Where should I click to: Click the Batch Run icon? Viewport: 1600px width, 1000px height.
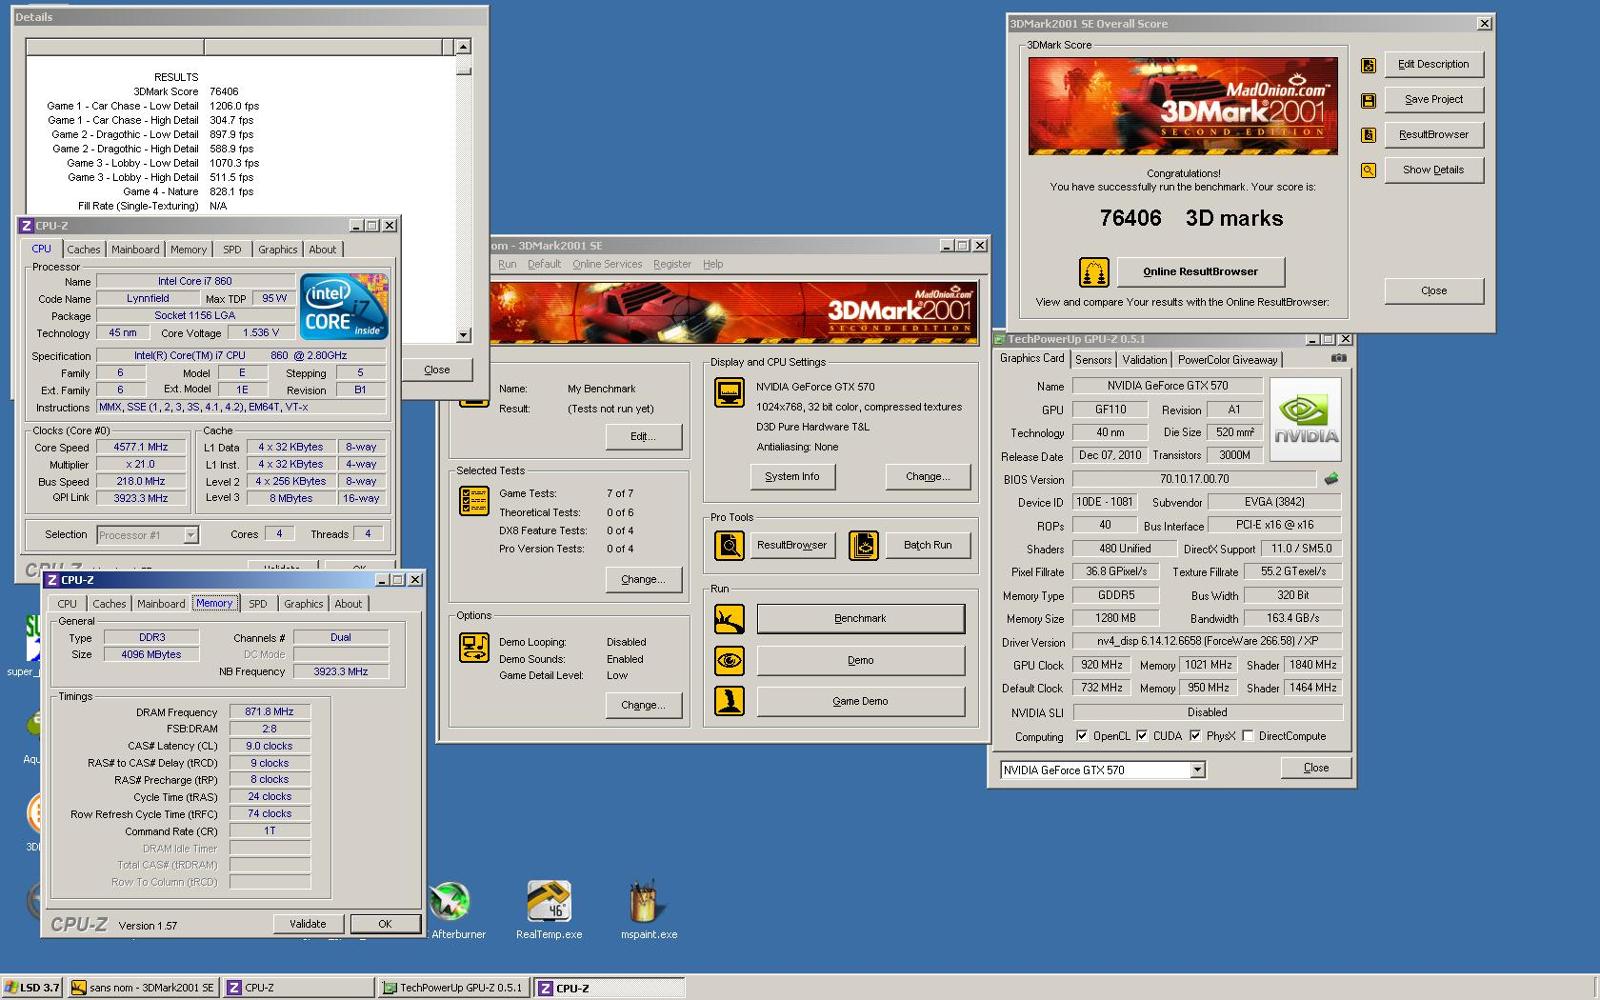(x=863, y=545)
